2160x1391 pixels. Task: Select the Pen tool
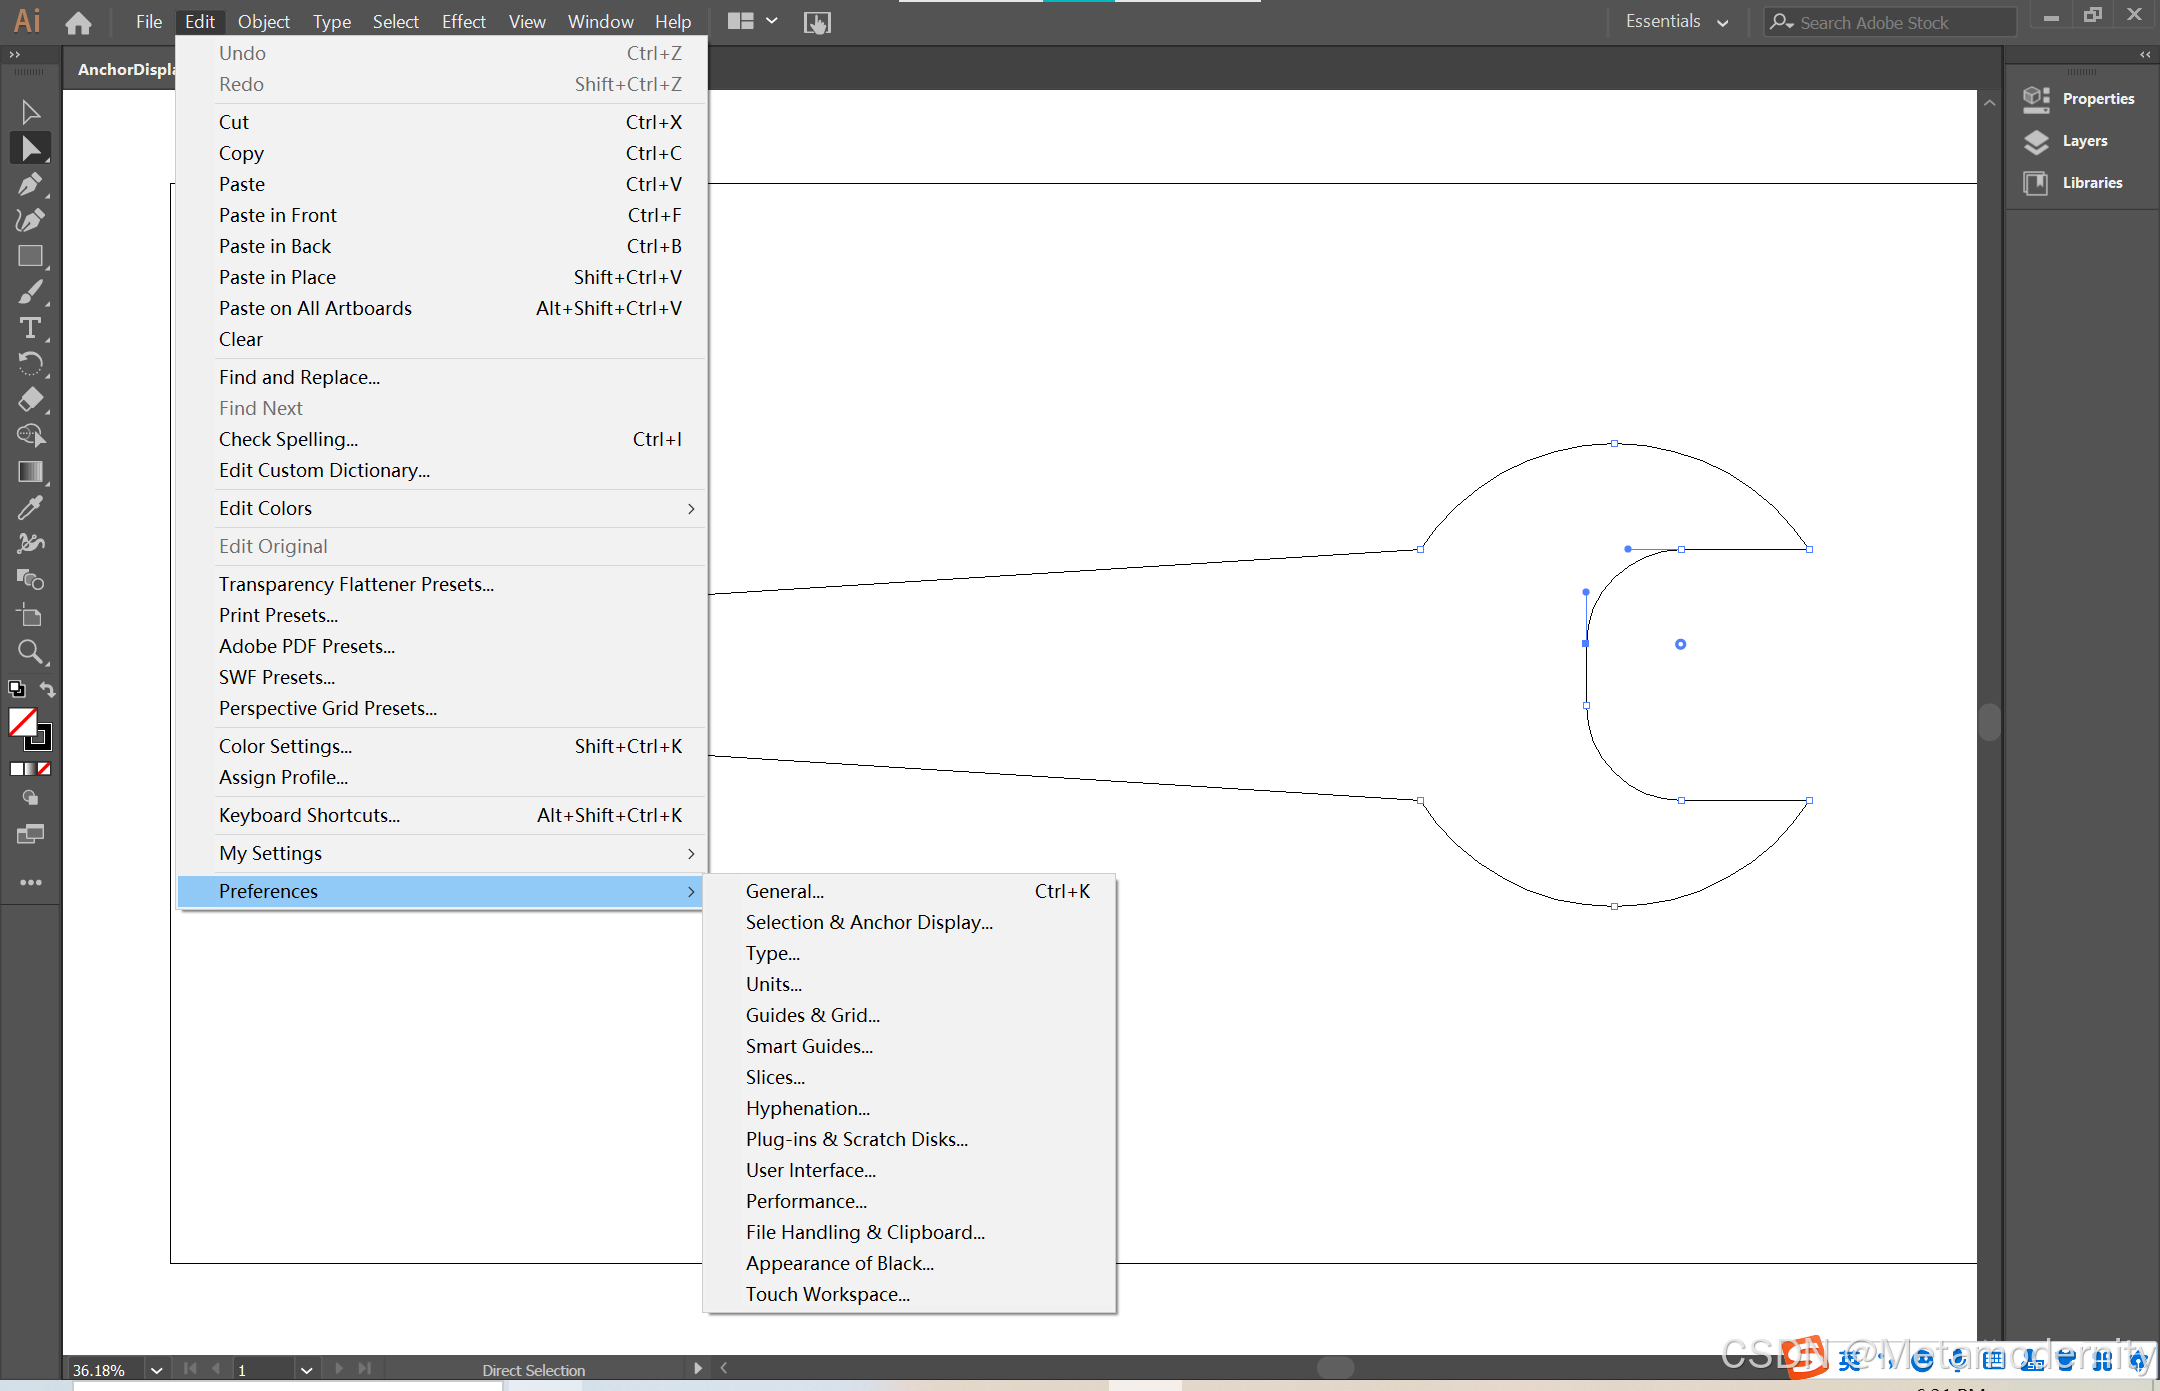tap(30, 184)
